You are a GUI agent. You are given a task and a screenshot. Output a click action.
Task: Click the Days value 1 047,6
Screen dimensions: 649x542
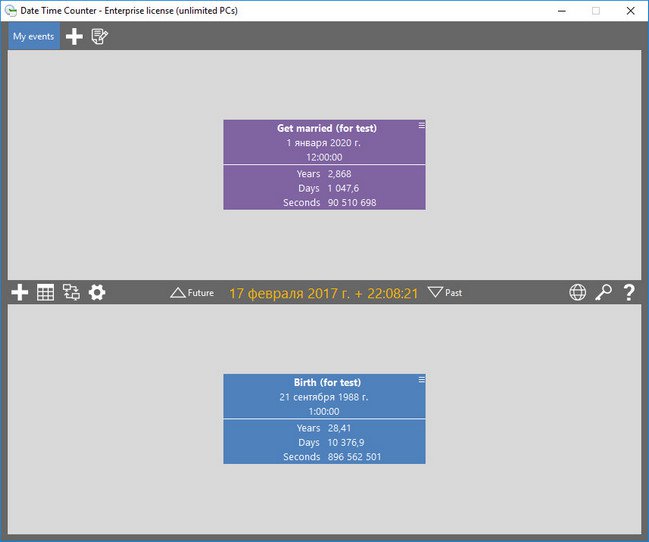click(x=343, y=188)
